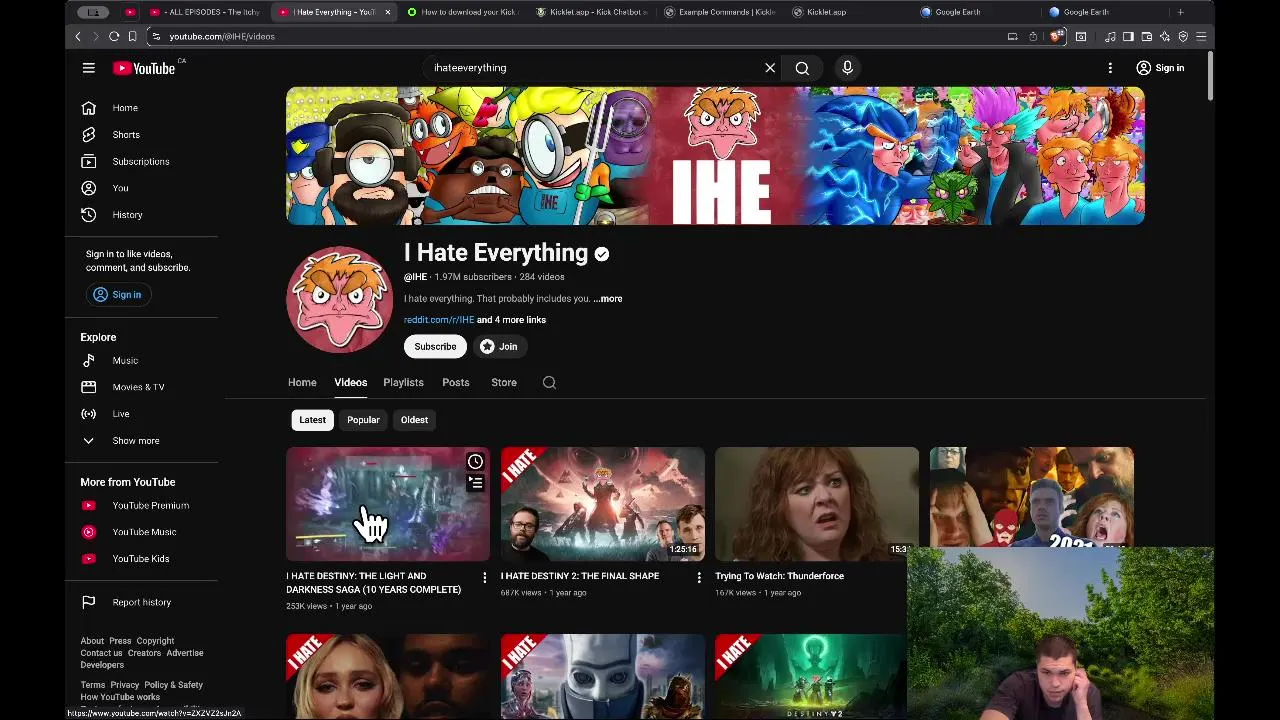Viewport: 1280px width, 720px height.
Task: Open the Brave Shields icon
Action: (1056, 36)
